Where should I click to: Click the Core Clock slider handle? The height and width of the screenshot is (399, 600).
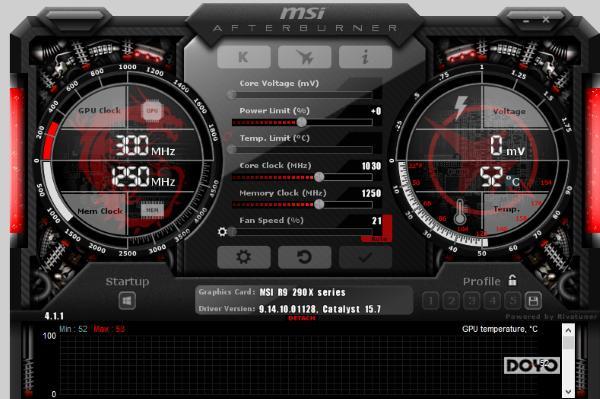tap(319, 177)
